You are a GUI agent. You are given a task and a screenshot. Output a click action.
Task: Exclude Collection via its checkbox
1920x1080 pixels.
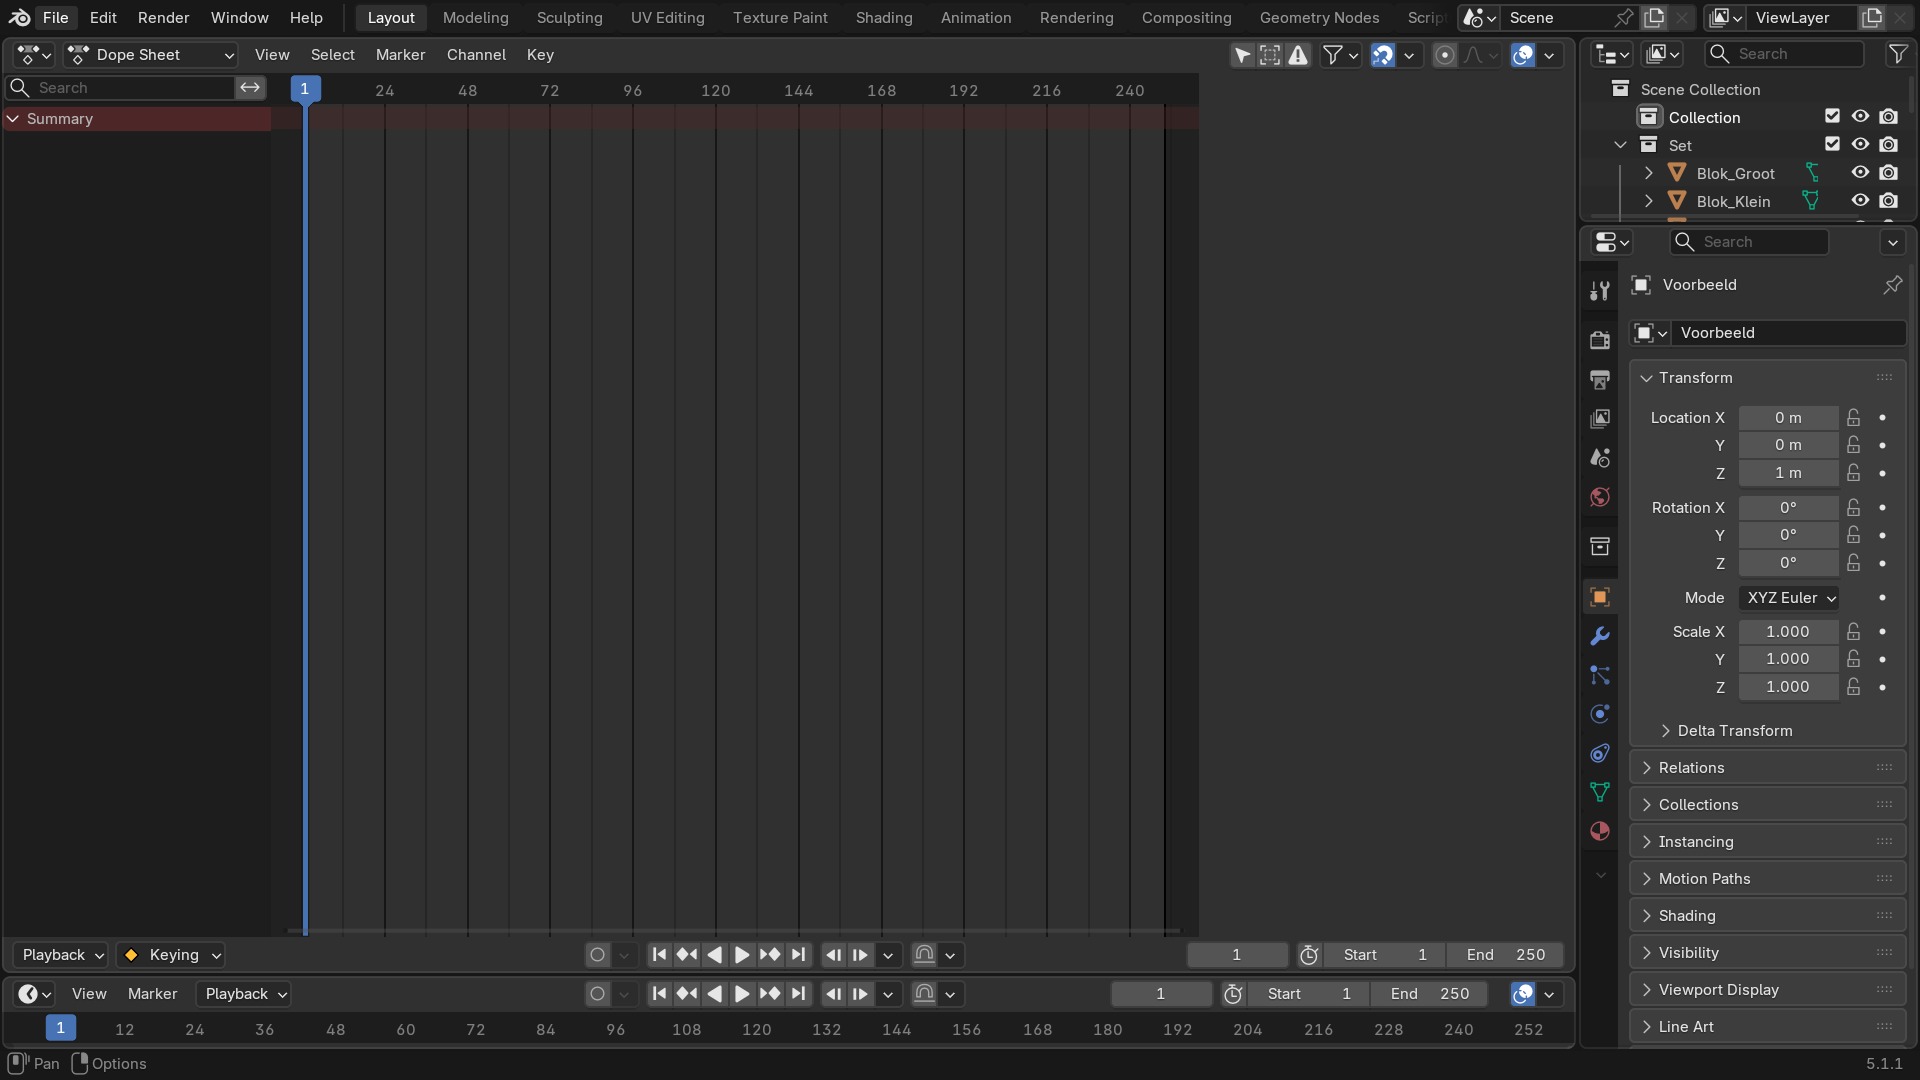click(1832, 117)
